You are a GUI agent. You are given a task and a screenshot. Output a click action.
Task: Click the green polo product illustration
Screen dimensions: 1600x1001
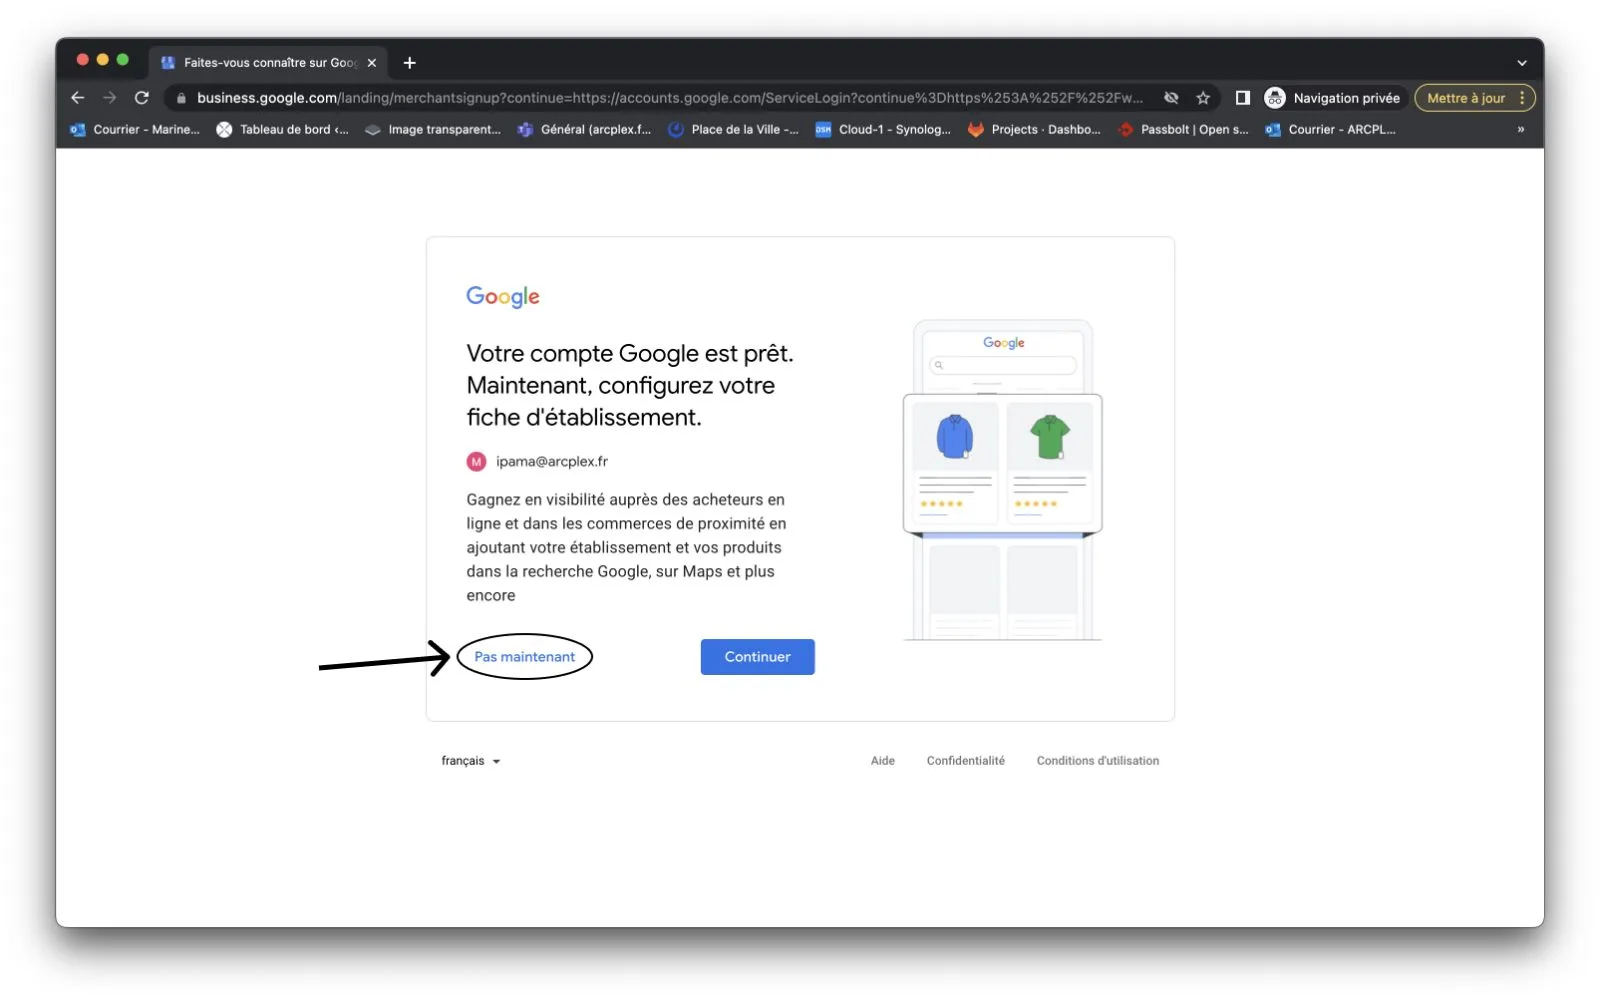pyautogui.click(x=1050, y=437)
